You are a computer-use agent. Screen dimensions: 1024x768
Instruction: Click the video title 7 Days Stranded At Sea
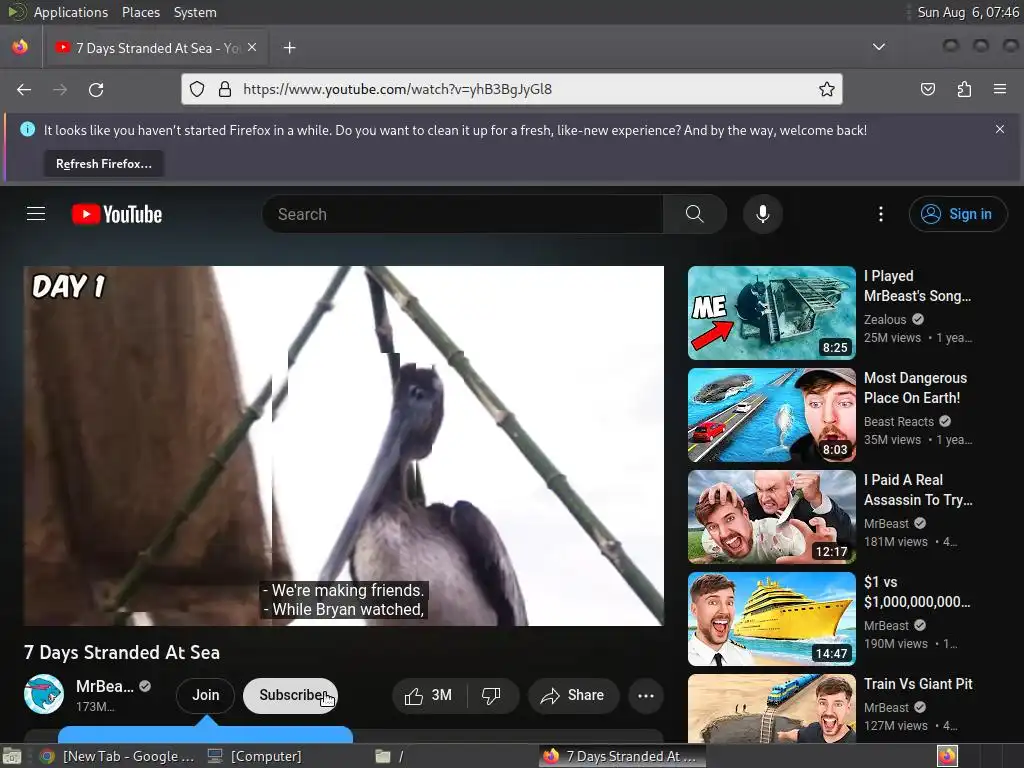(122, 652)
